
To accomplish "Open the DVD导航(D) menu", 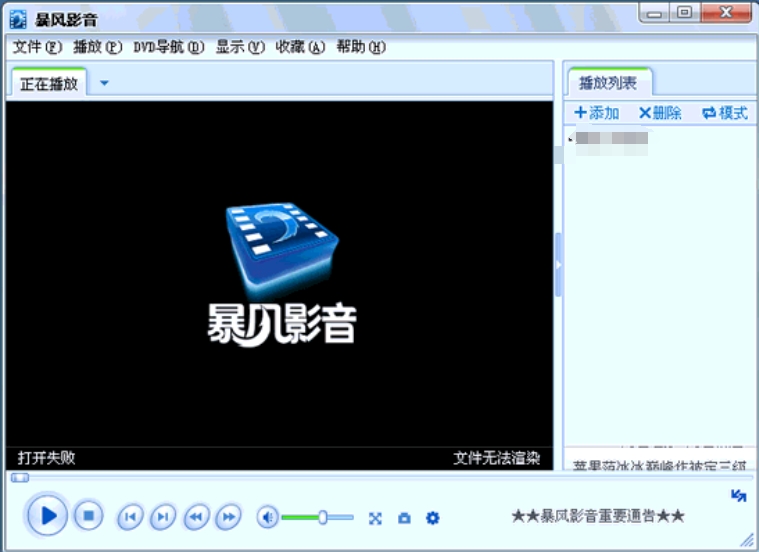I will 169,47.
